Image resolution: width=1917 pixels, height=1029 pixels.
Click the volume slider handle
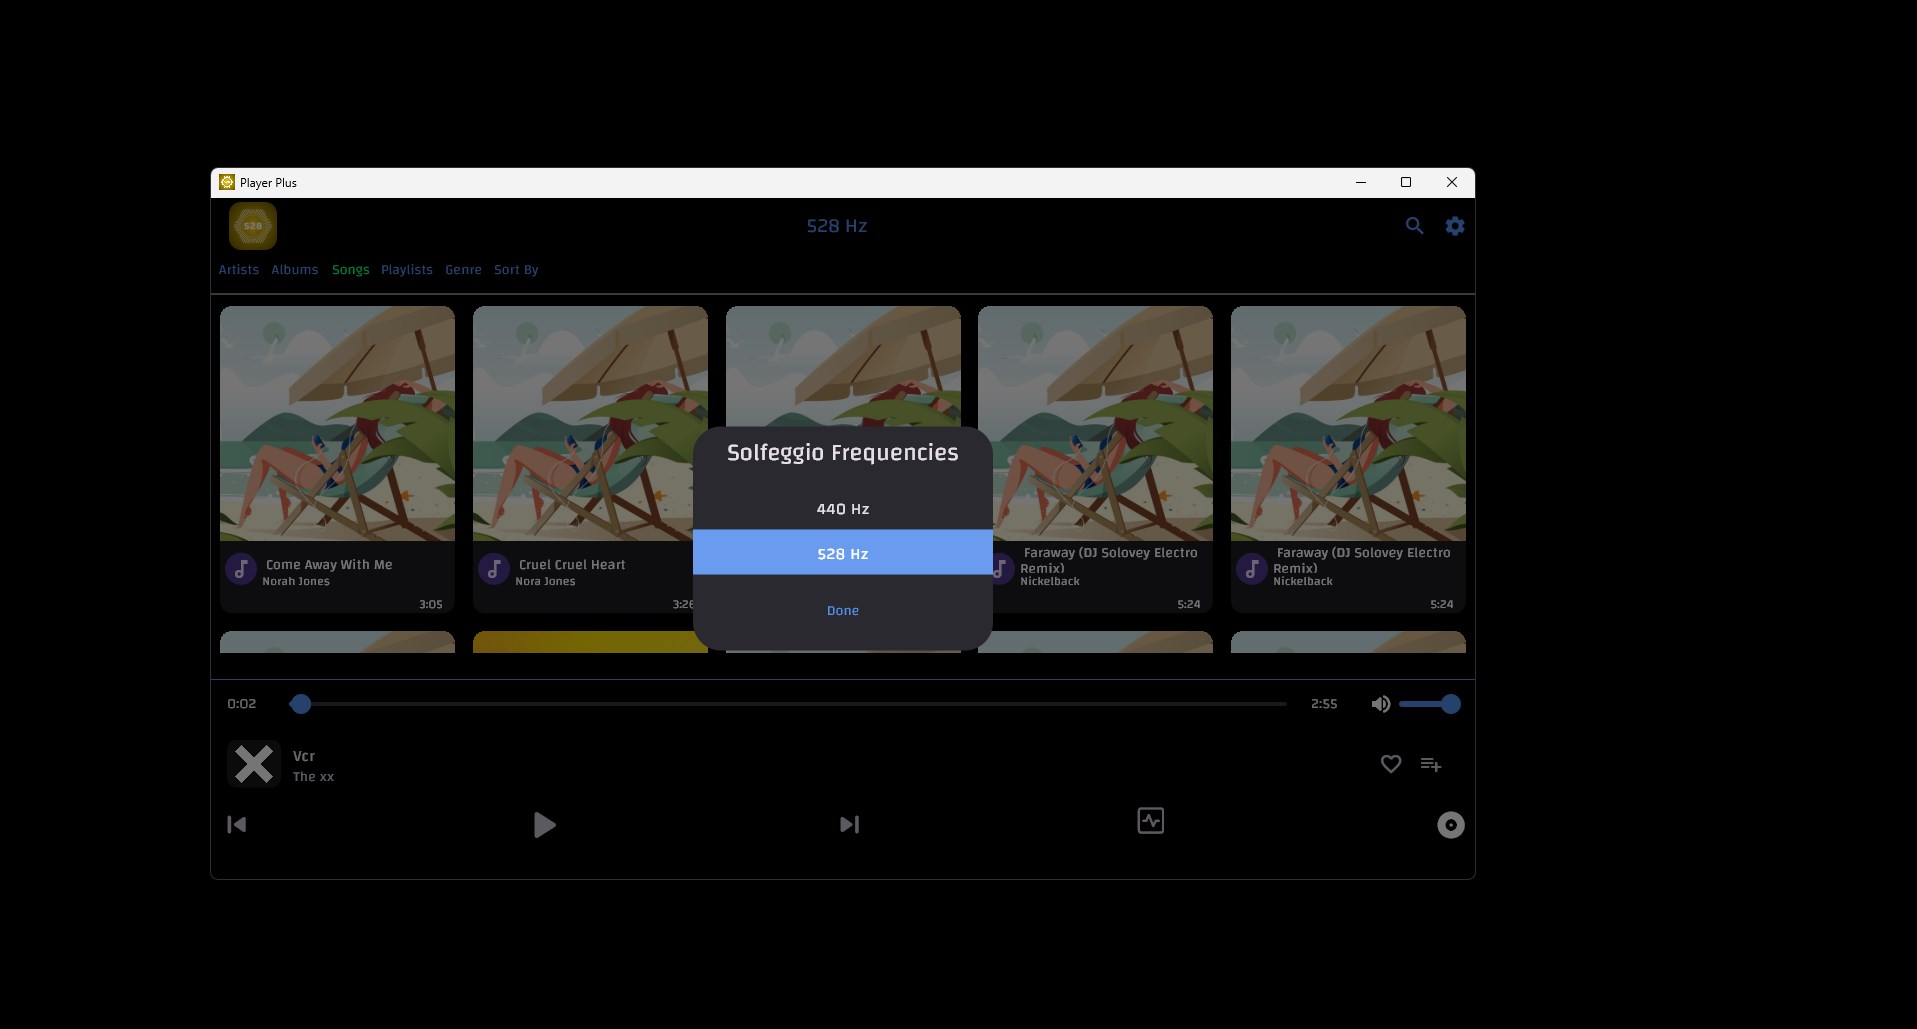coord(1451,704)
